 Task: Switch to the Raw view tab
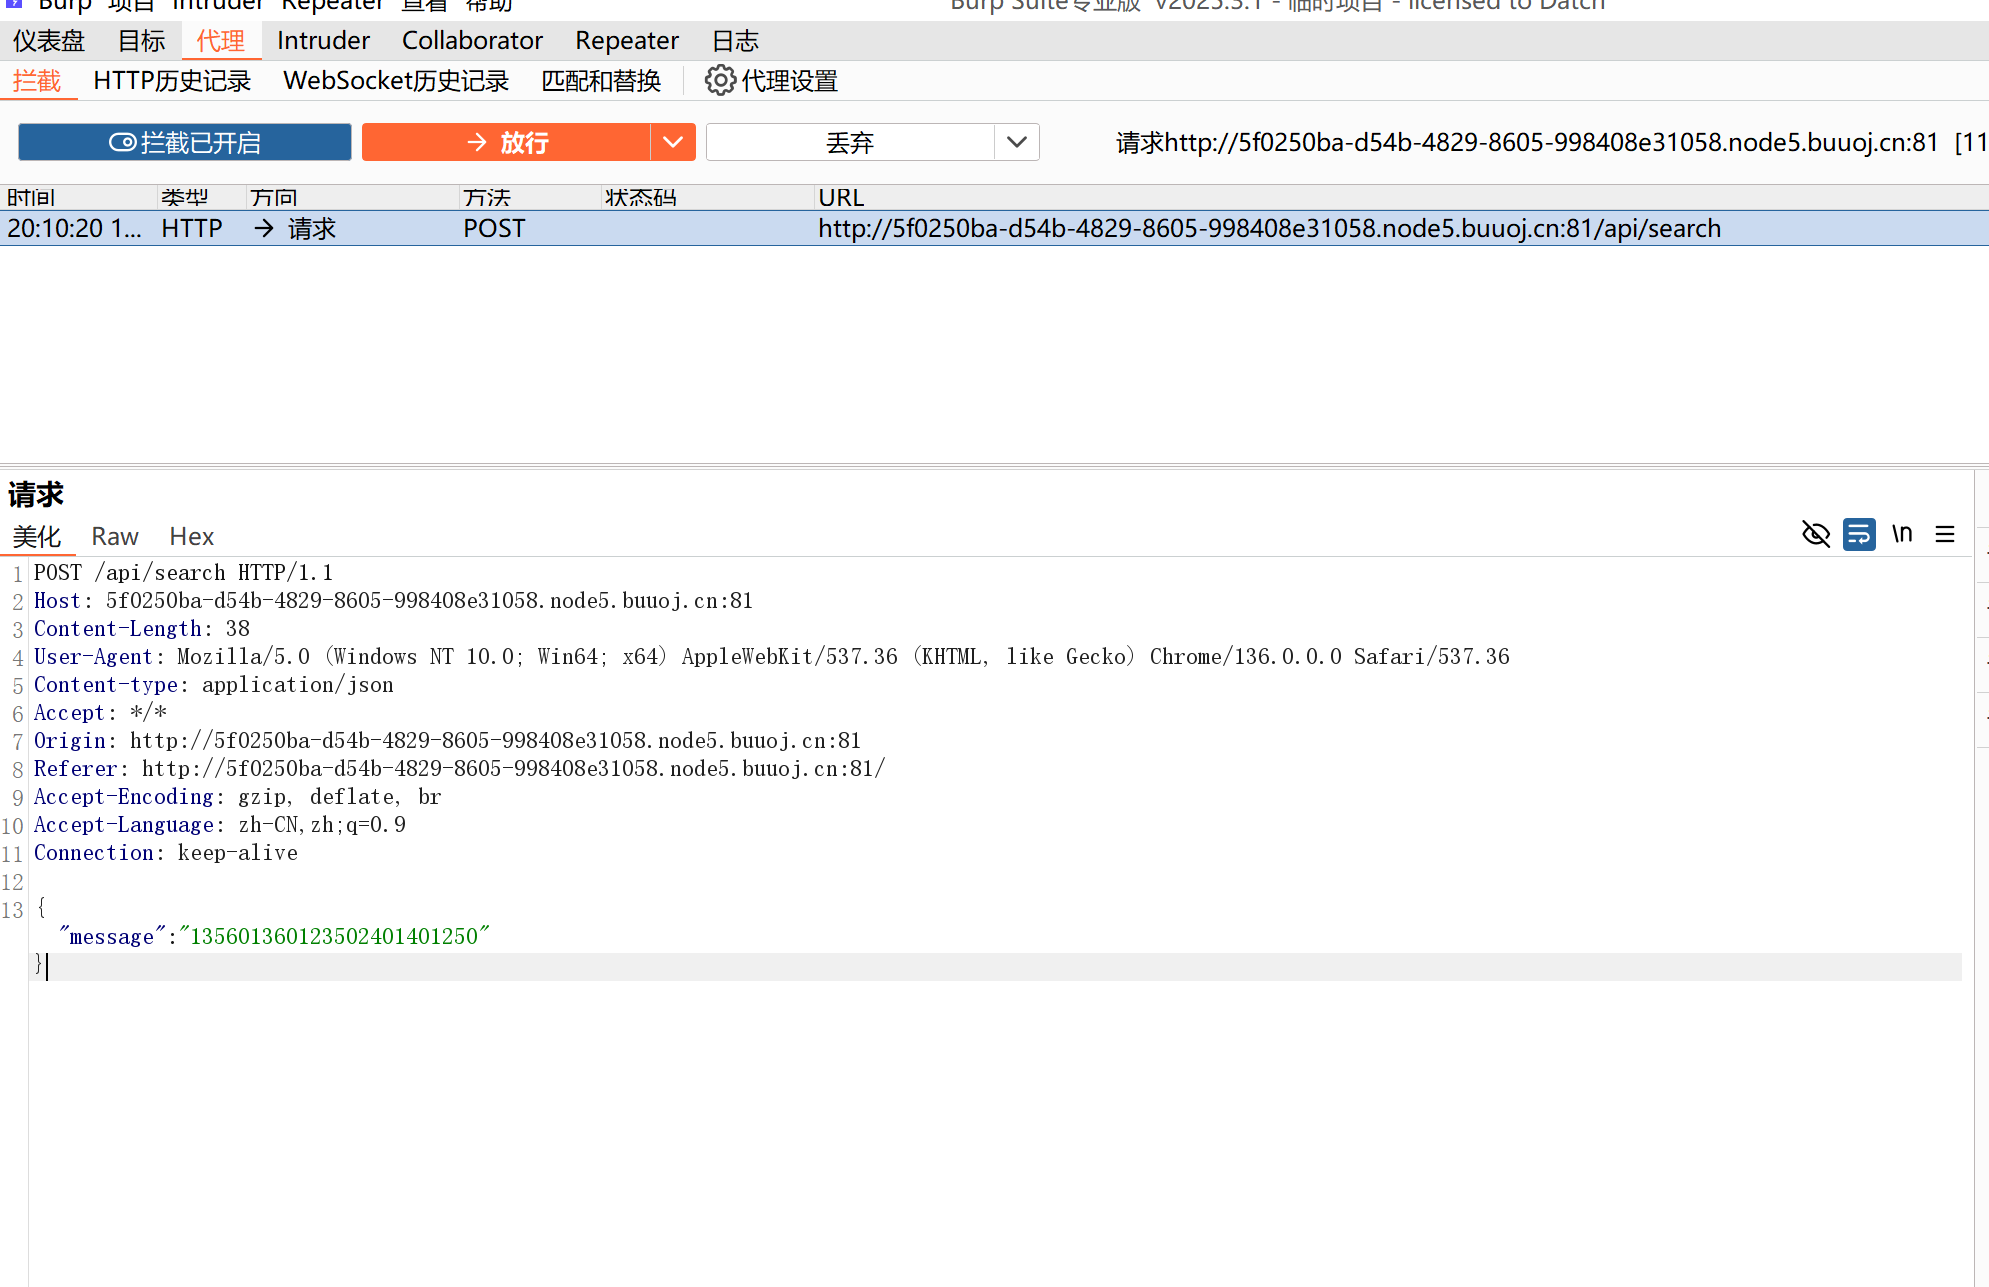click(114, 537)
